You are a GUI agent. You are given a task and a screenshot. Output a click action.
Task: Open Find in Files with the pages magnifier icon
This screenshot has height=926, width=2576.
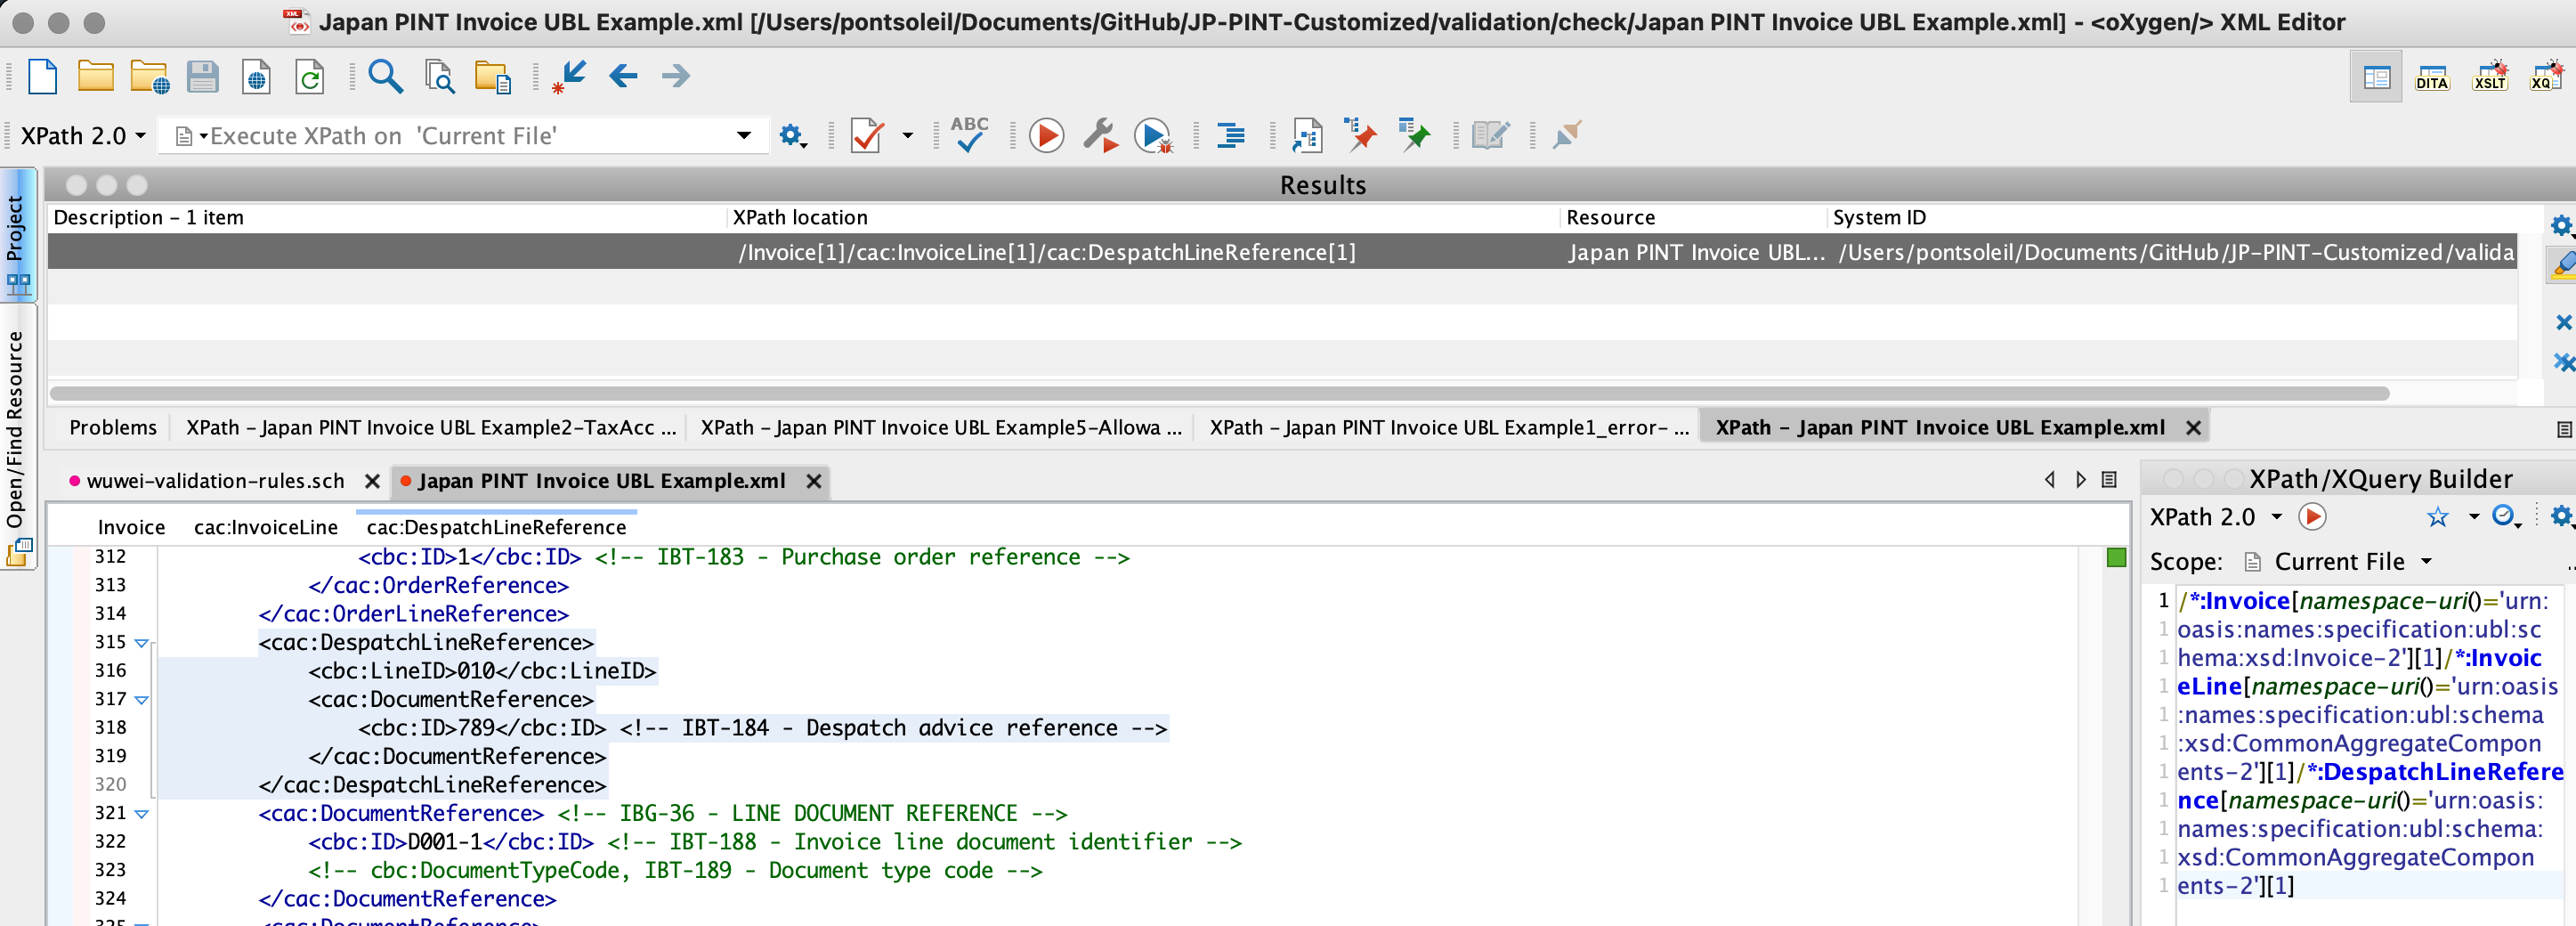[x=439, y=77]
